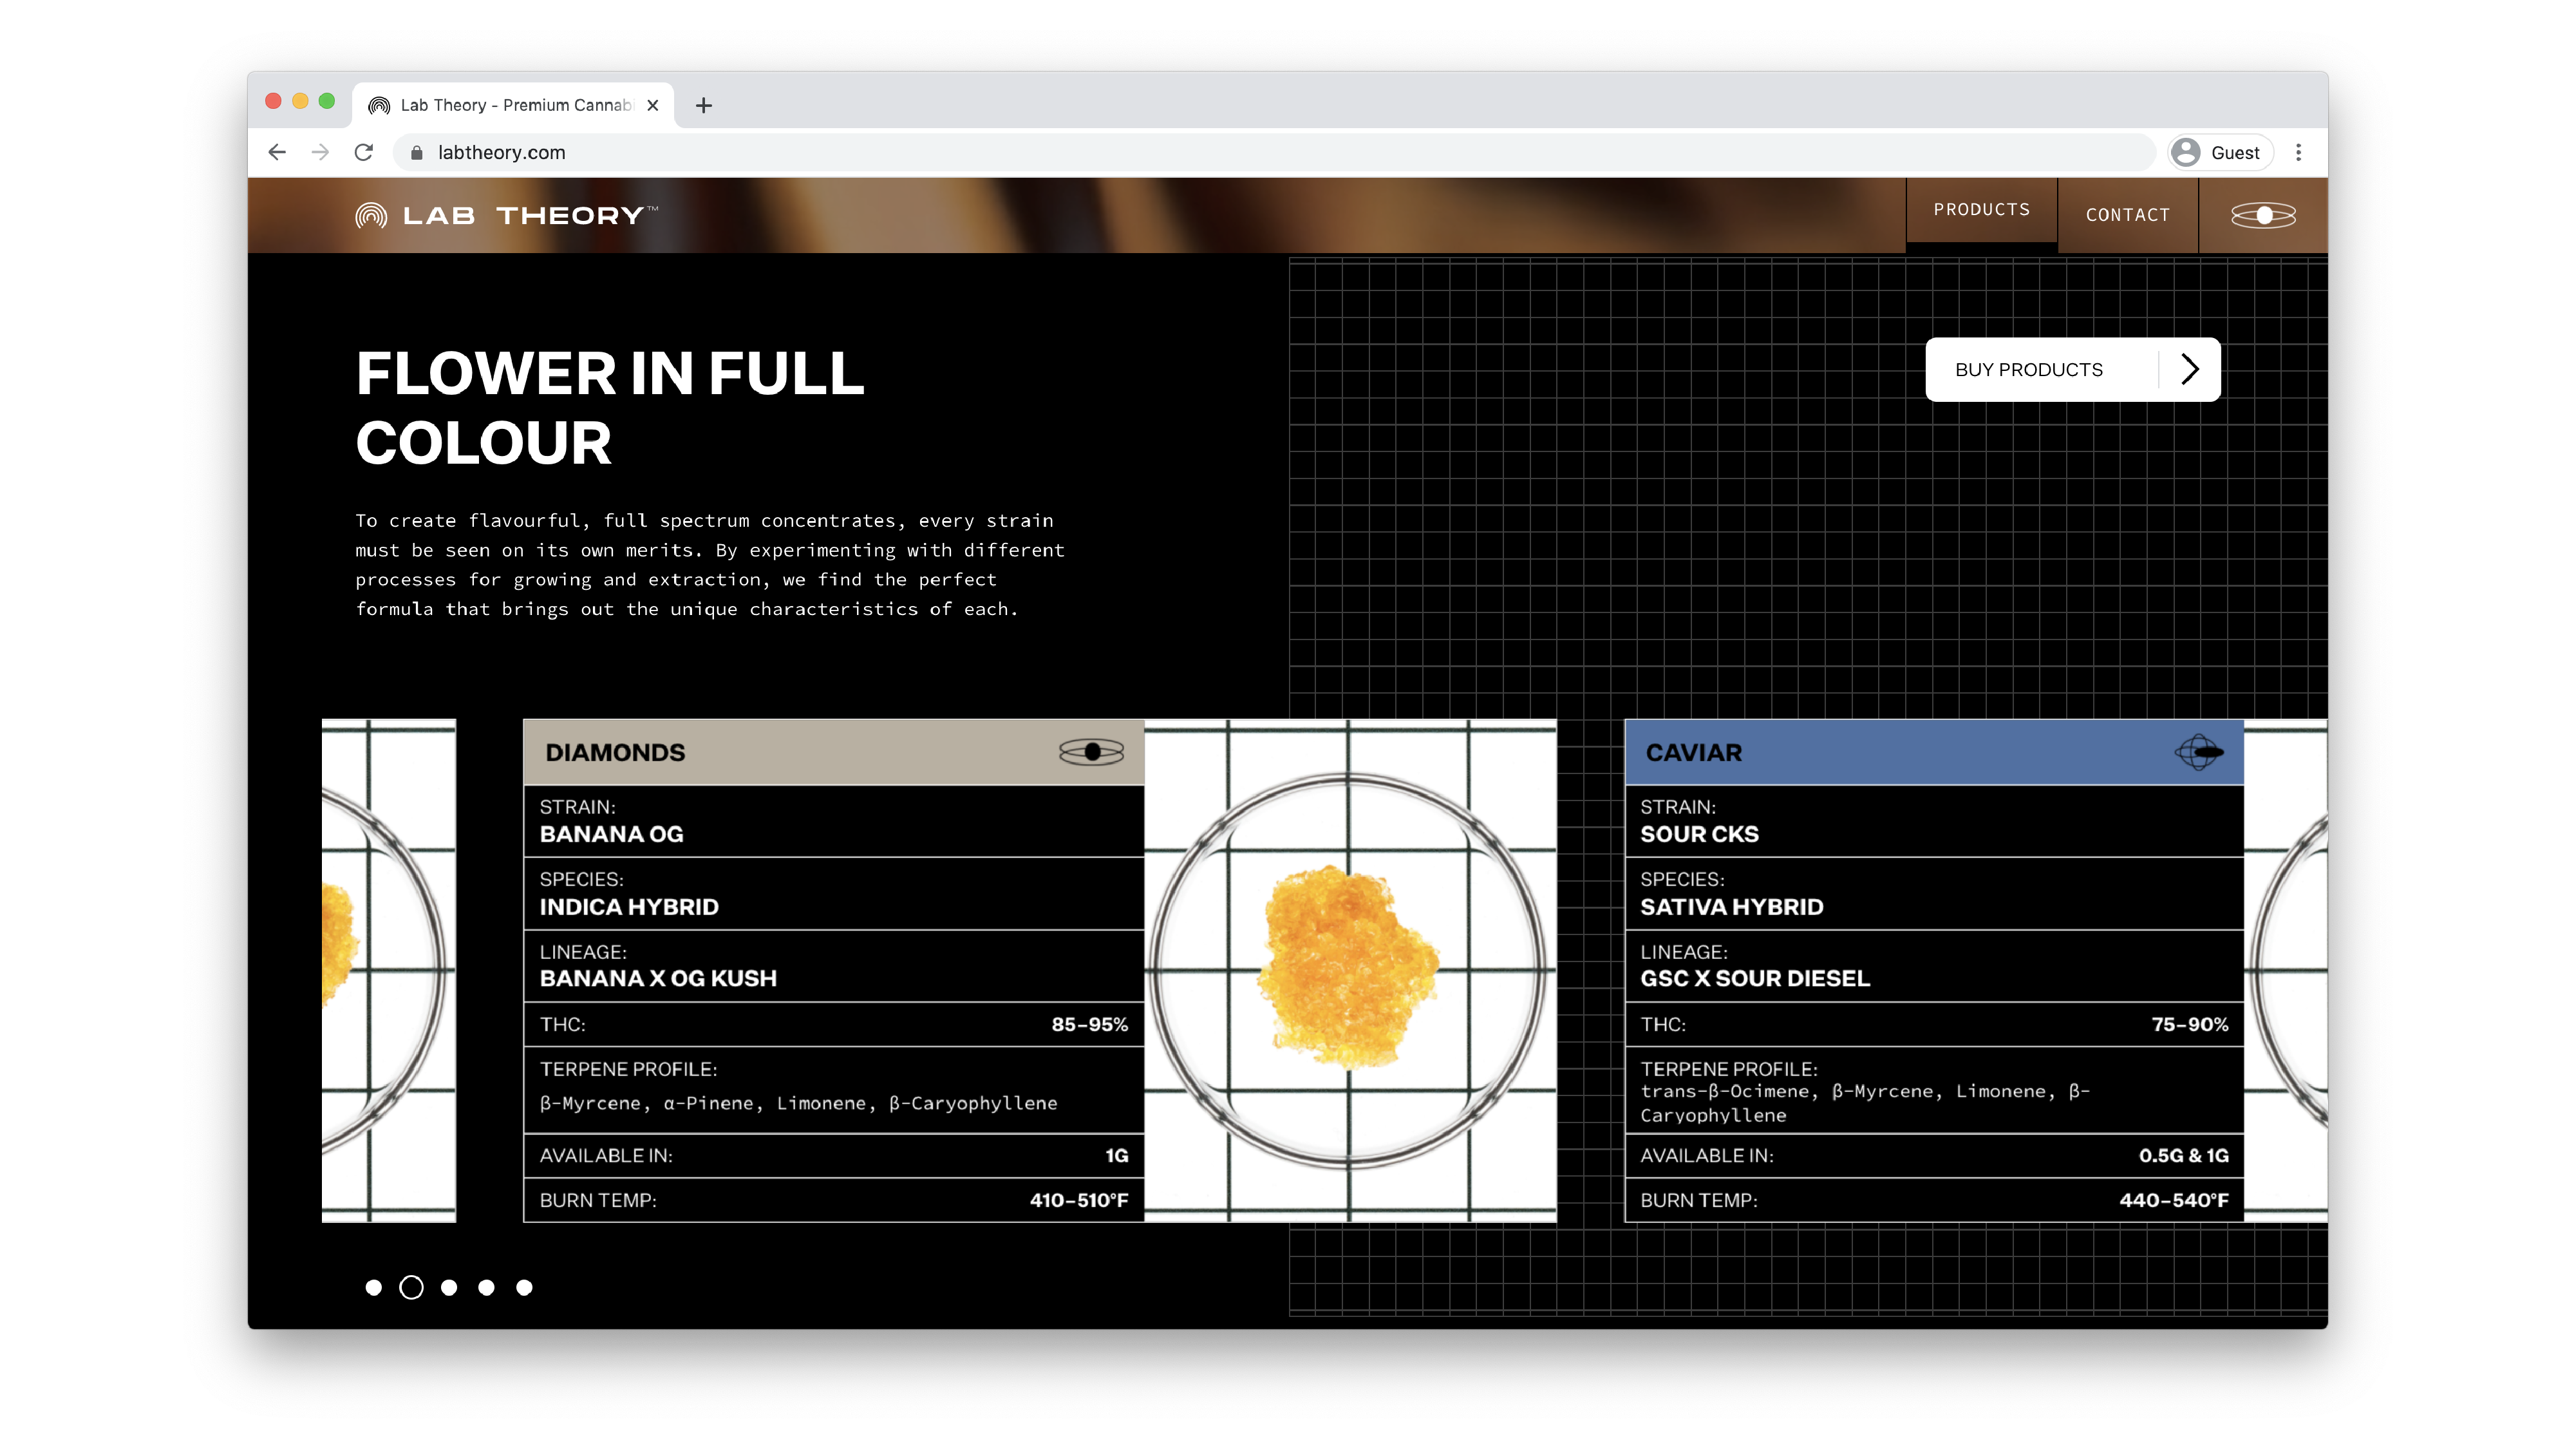Click the intro paragraph about concentrates
Viewport: 2576px width, 1449px height.
tap(710, 564)
